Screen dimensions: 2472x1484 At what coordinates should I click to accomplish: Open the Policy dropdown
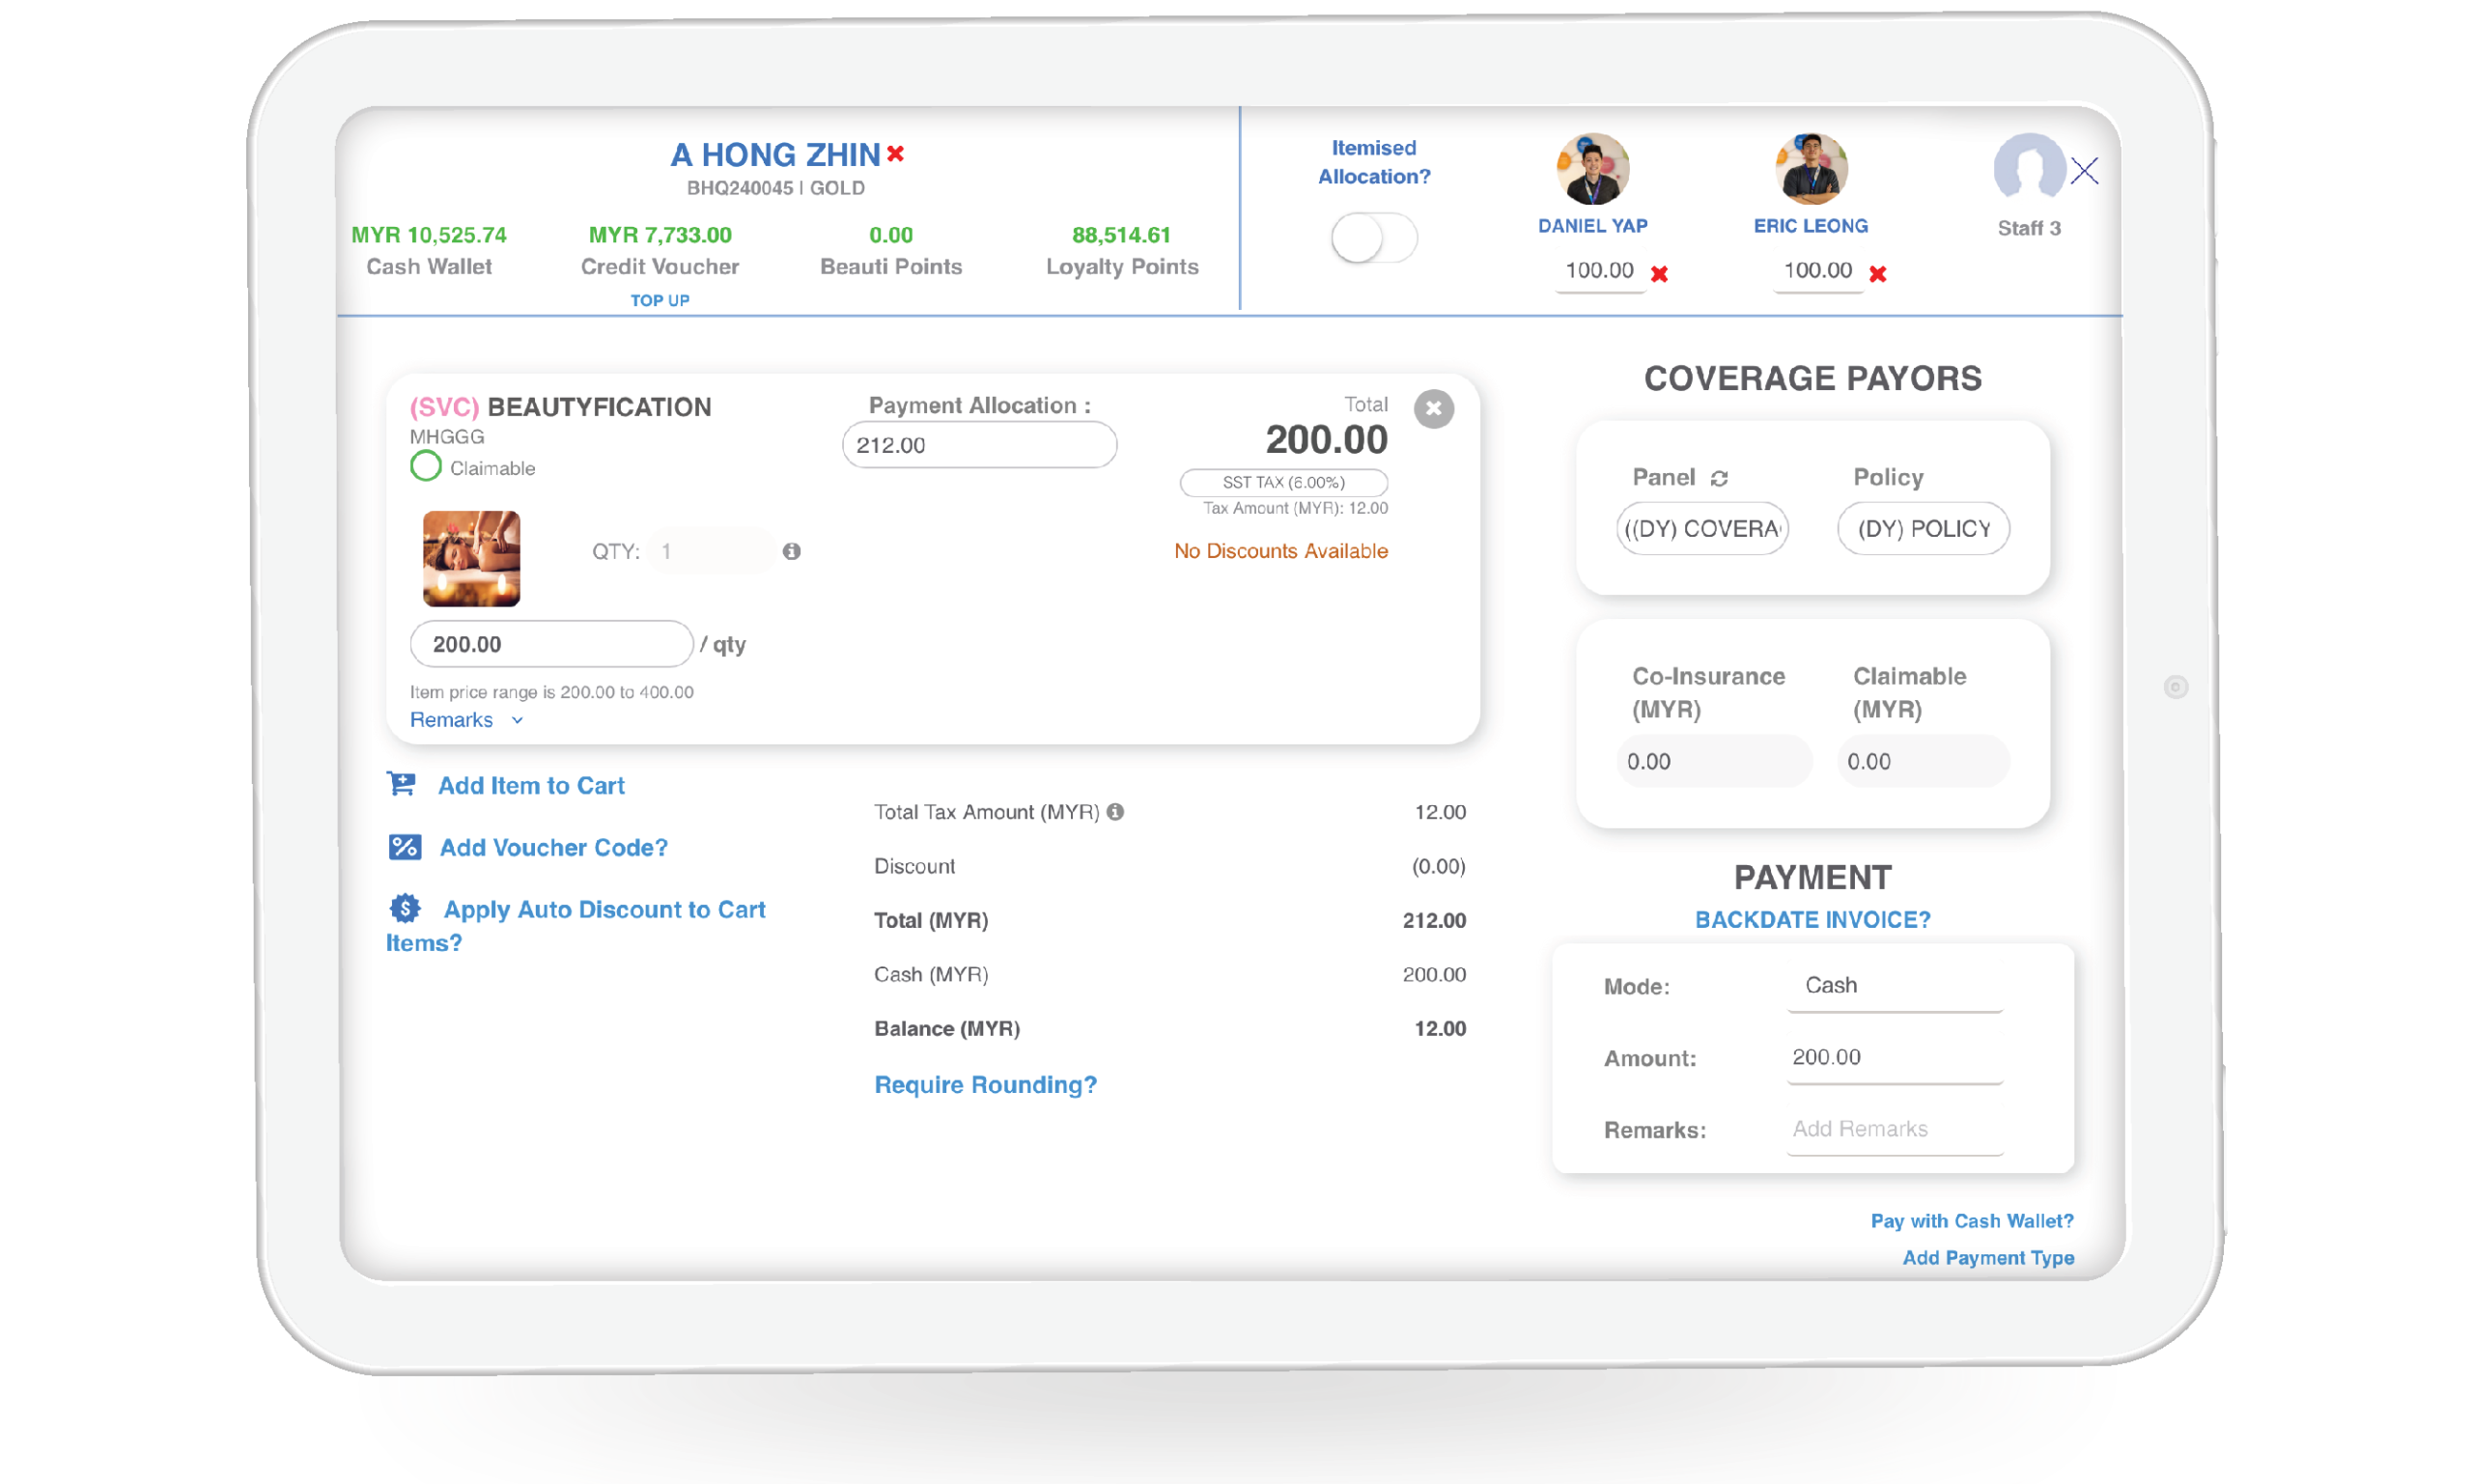[1922, 528]
